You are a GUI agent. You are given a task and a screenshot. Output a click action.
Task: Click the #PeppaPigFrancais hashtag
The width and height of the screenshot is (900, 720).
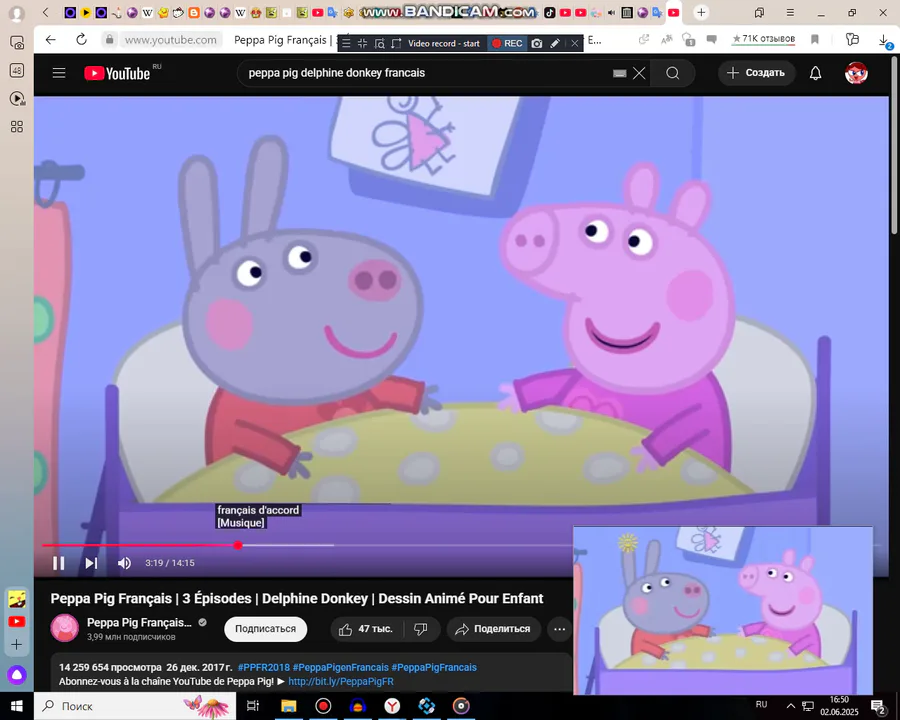coord(434,667)
